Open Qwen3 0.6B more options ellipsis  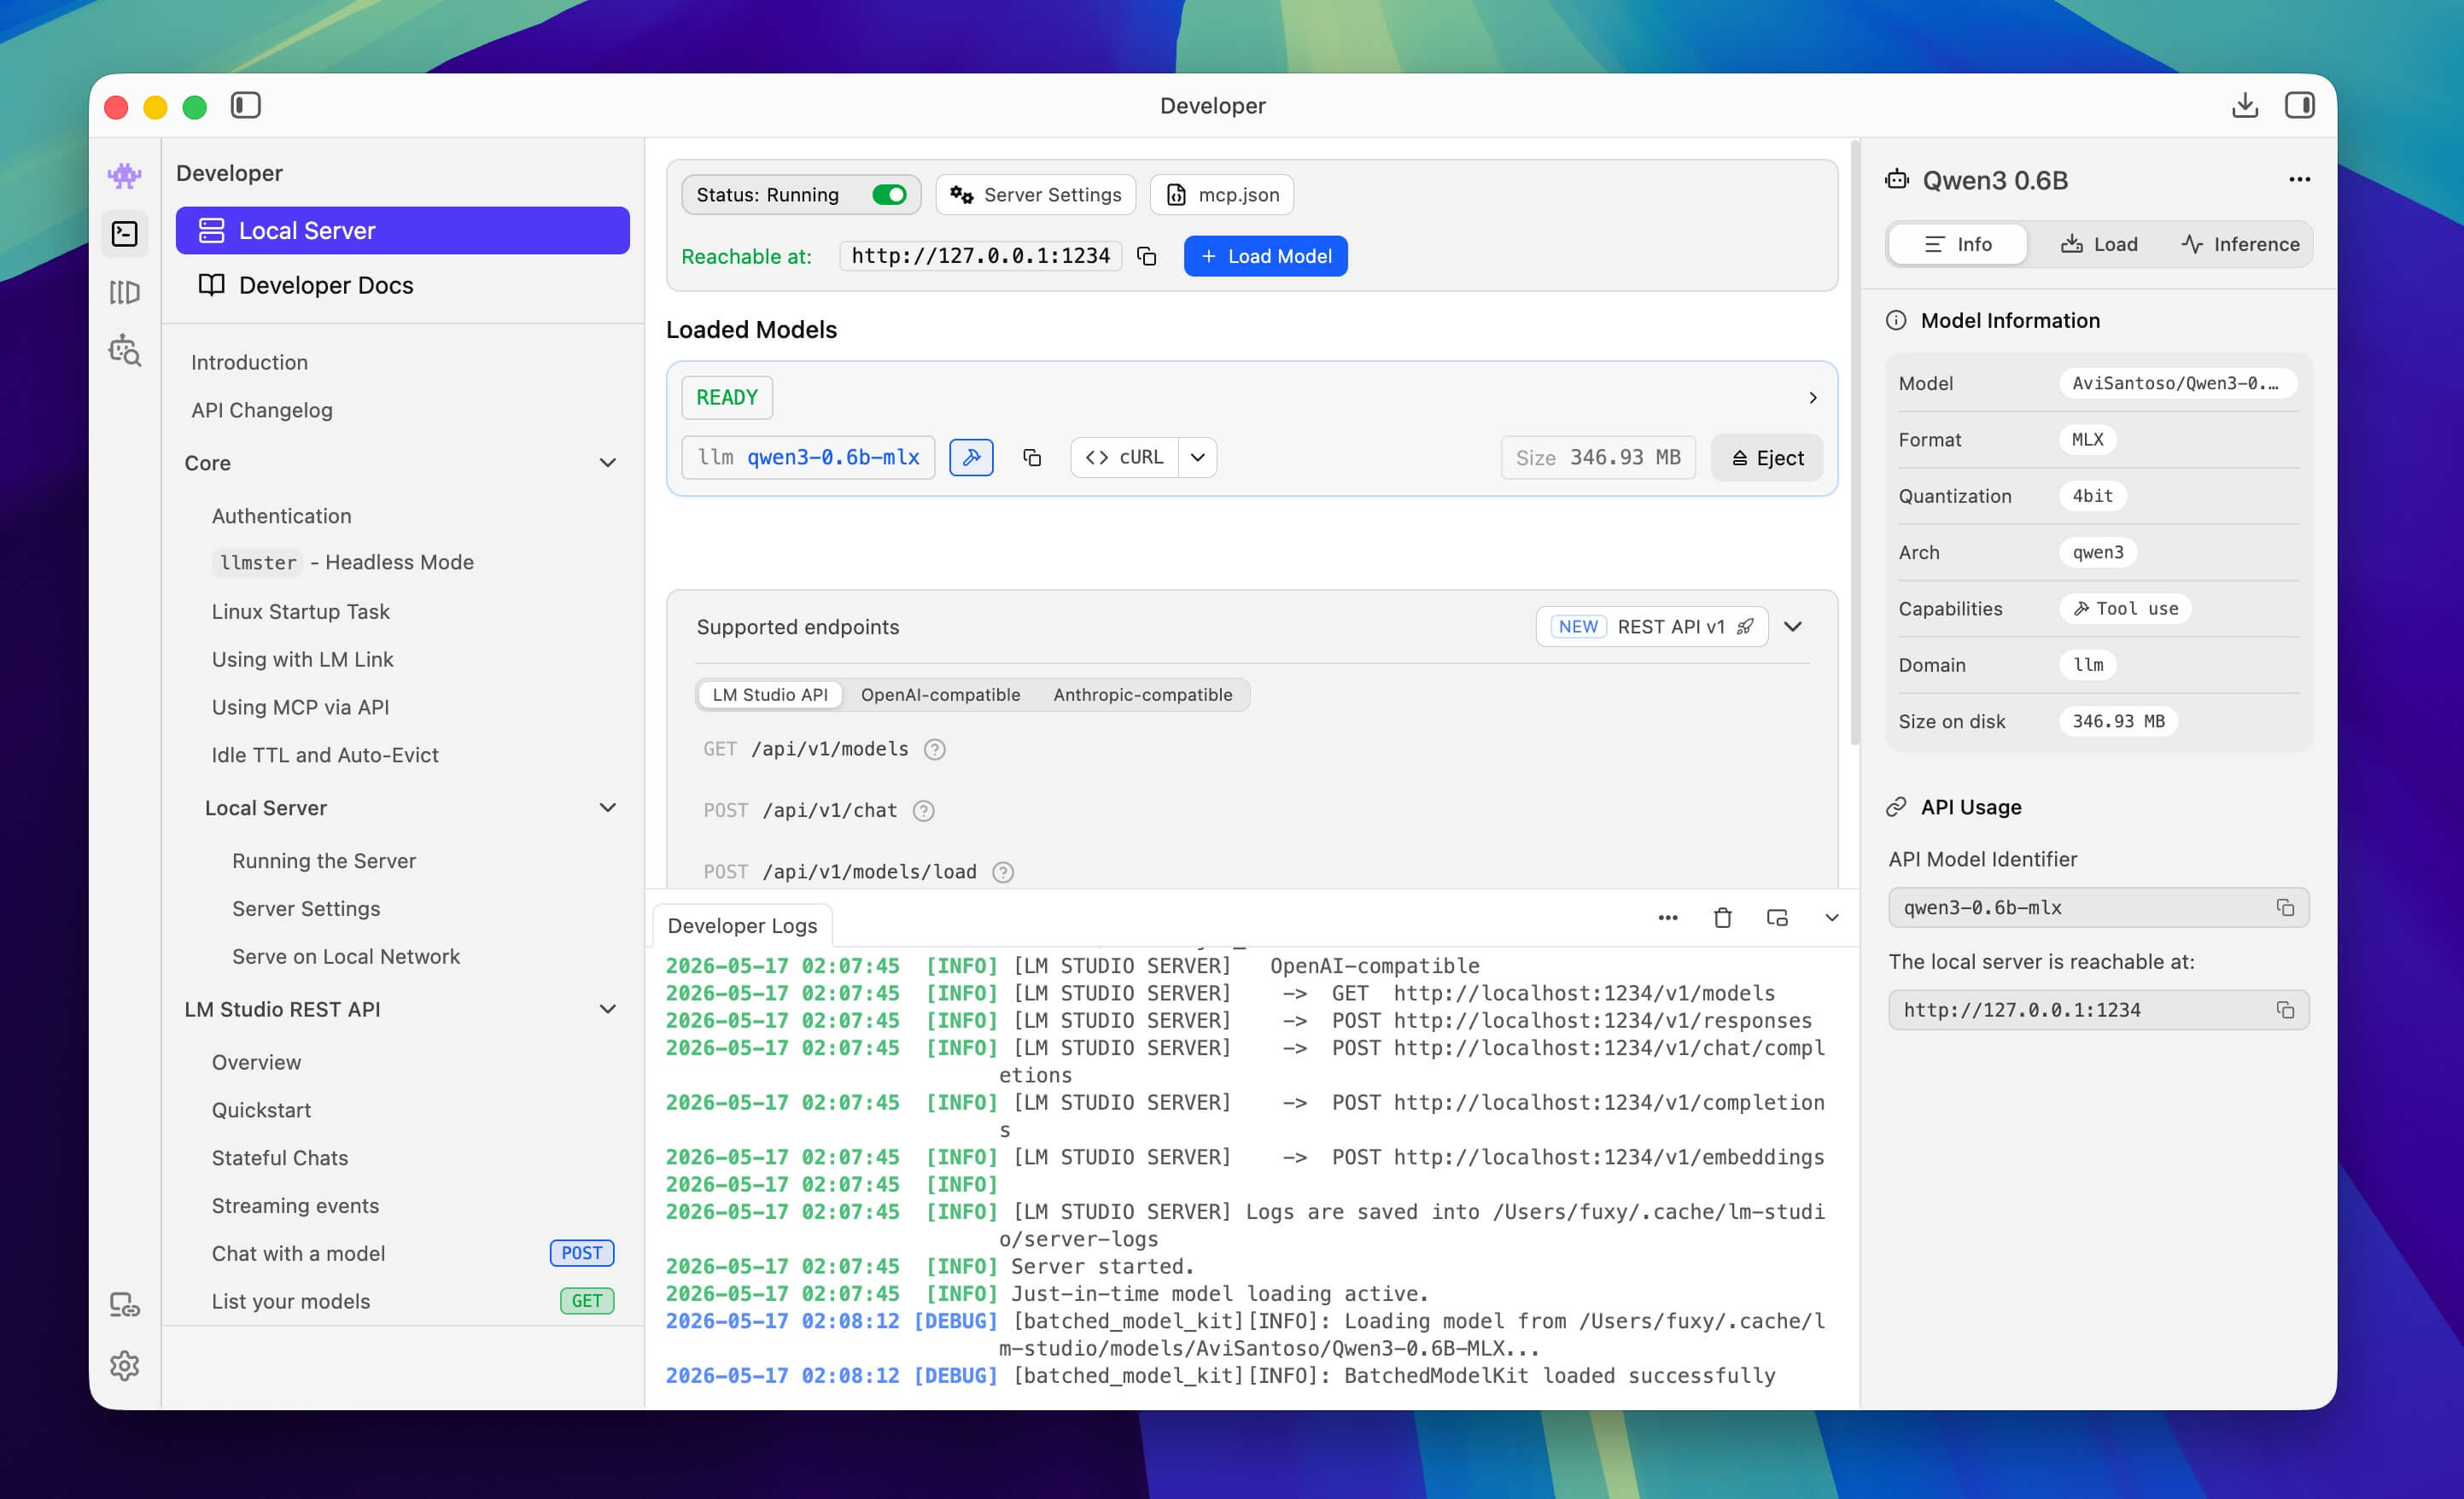coord(2299,180)
